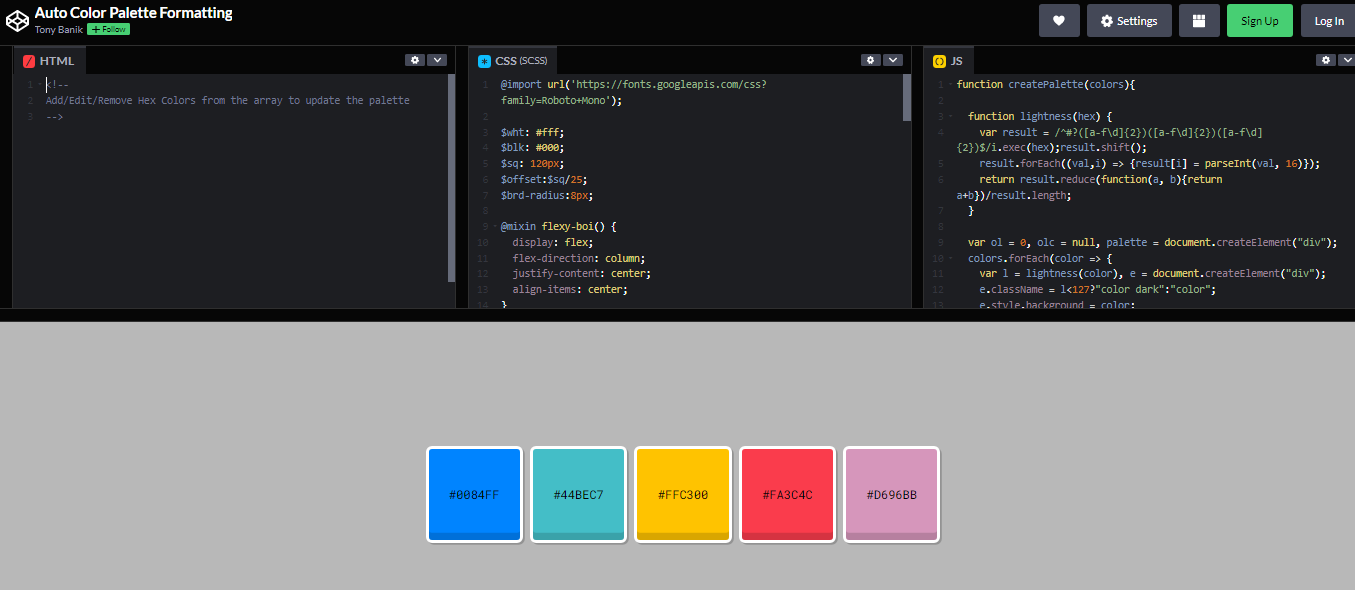Fold the colors.forEach block at line 10
The height and width of the screenshot is (590, 1355).
click(x=951, y=258)
